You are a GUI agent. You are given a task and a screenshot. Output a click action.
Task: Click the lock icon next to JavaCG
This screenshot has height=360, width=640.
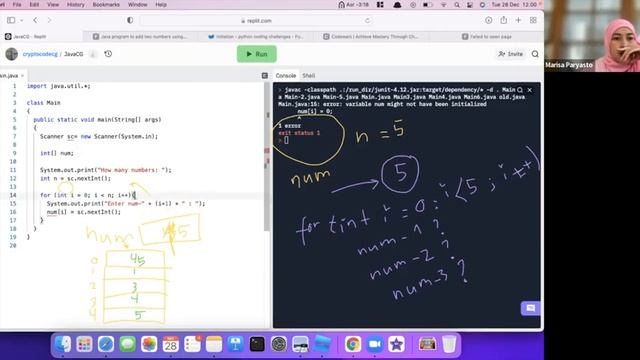click(x=93, y=54)
